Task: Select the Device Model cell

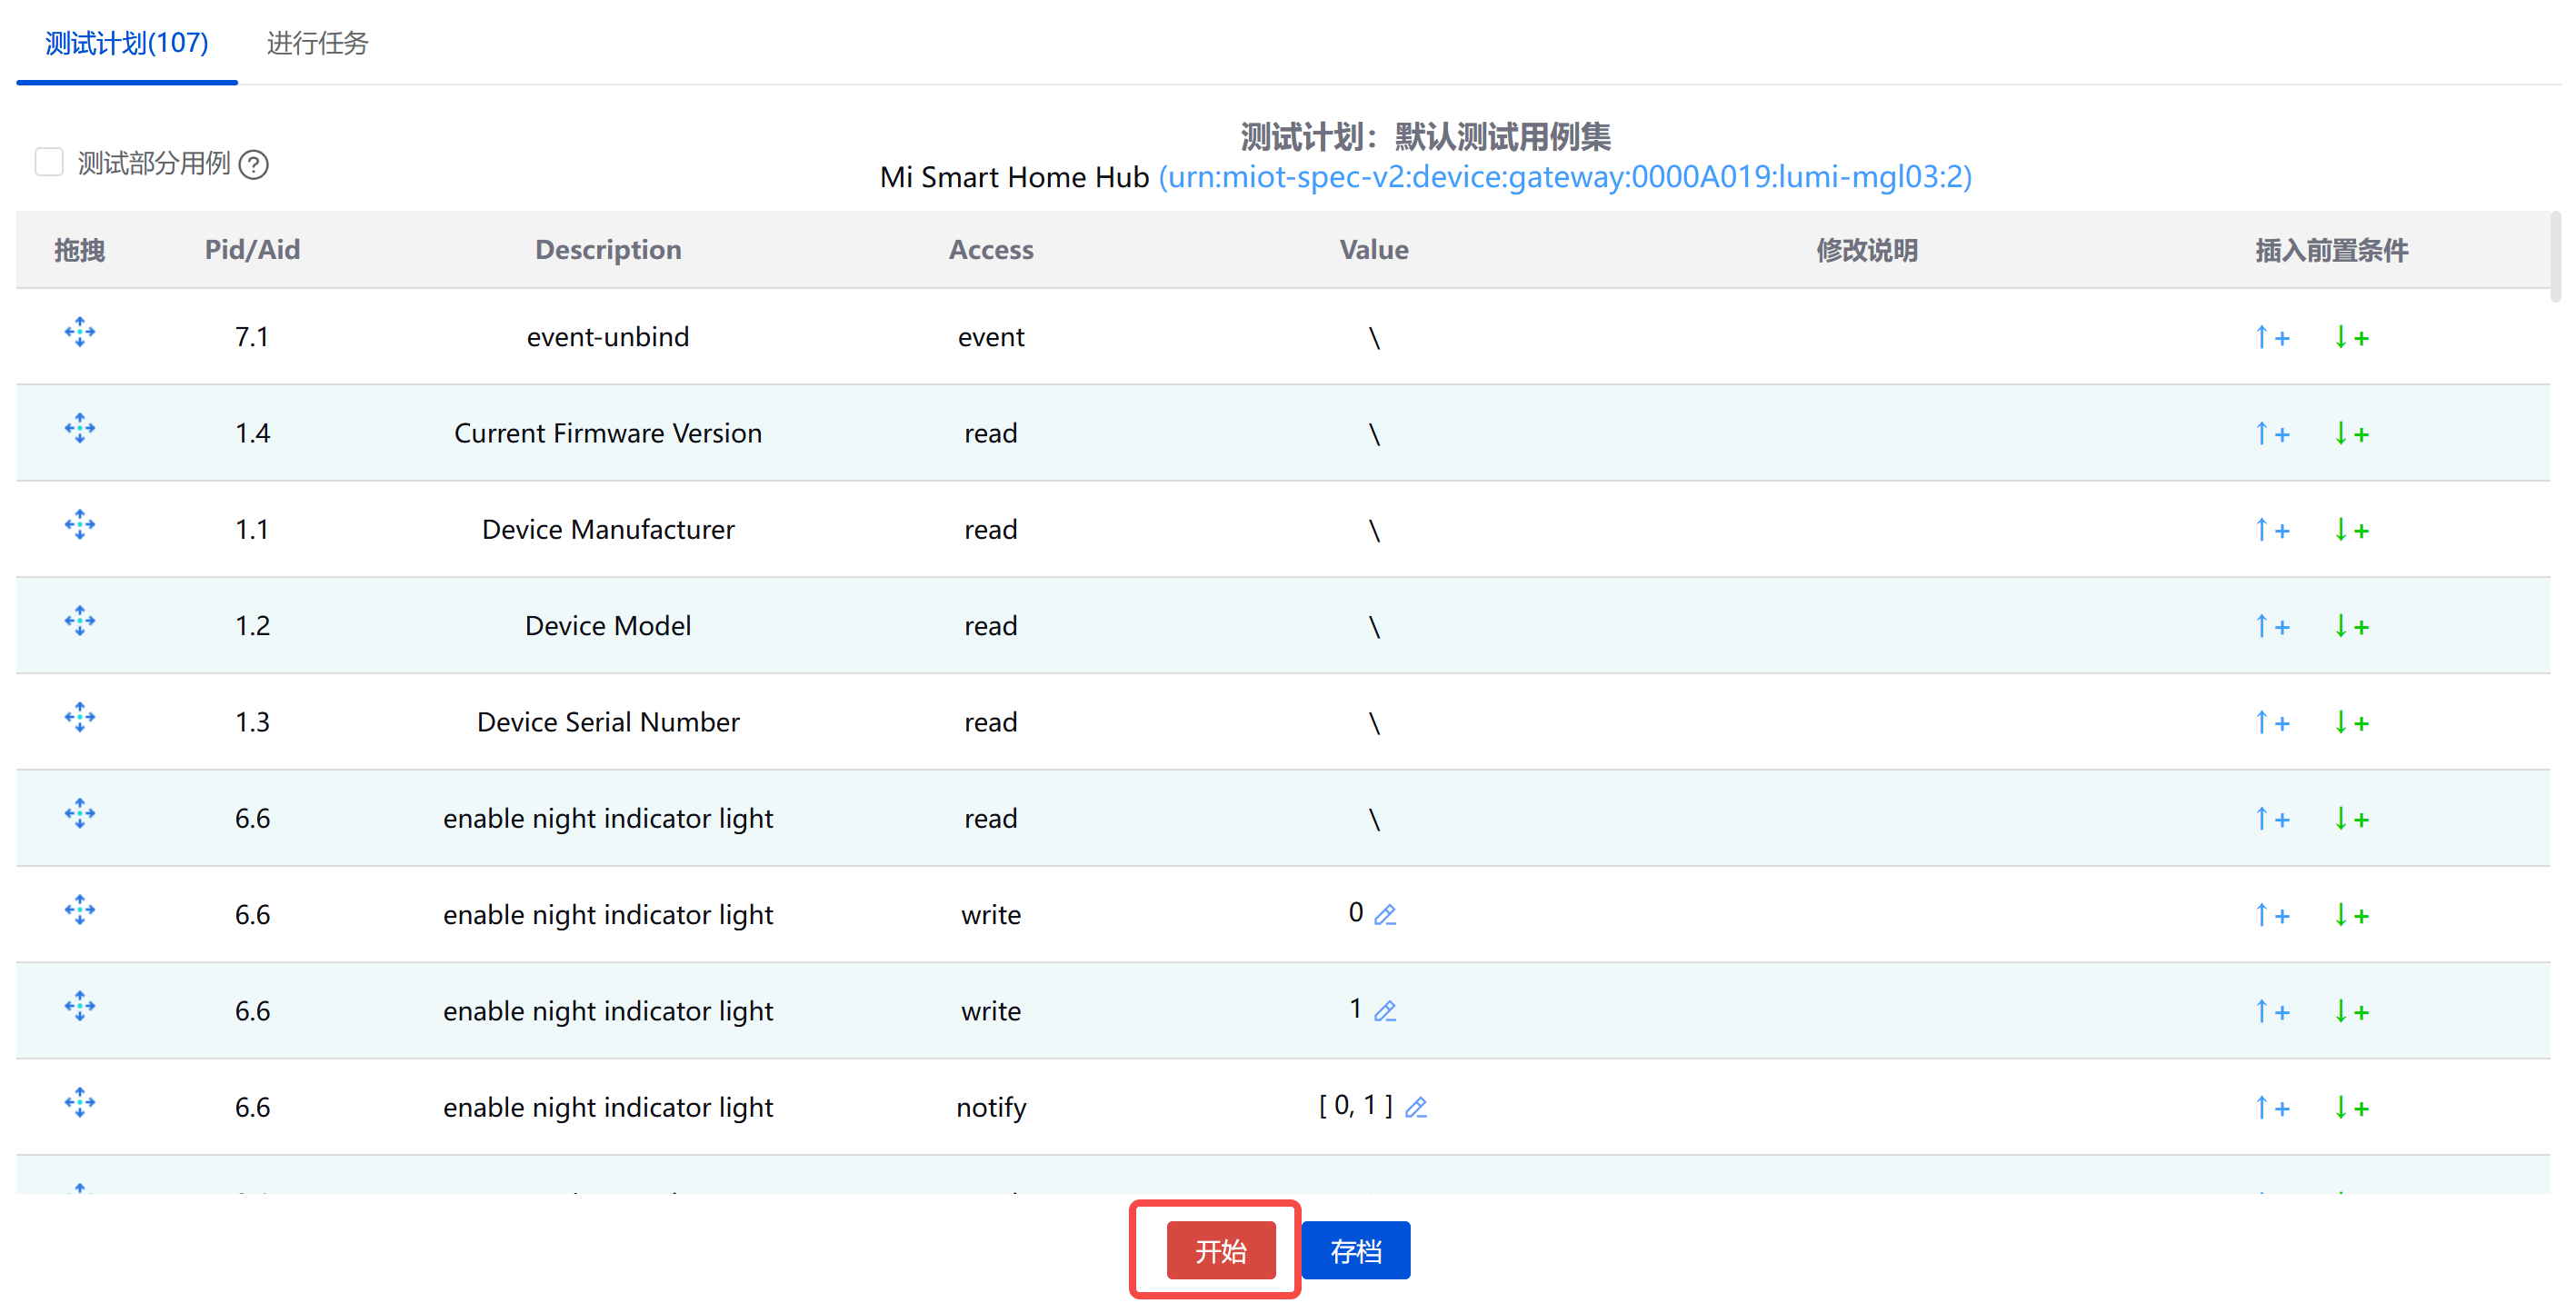Action: [x=608, y=626]
